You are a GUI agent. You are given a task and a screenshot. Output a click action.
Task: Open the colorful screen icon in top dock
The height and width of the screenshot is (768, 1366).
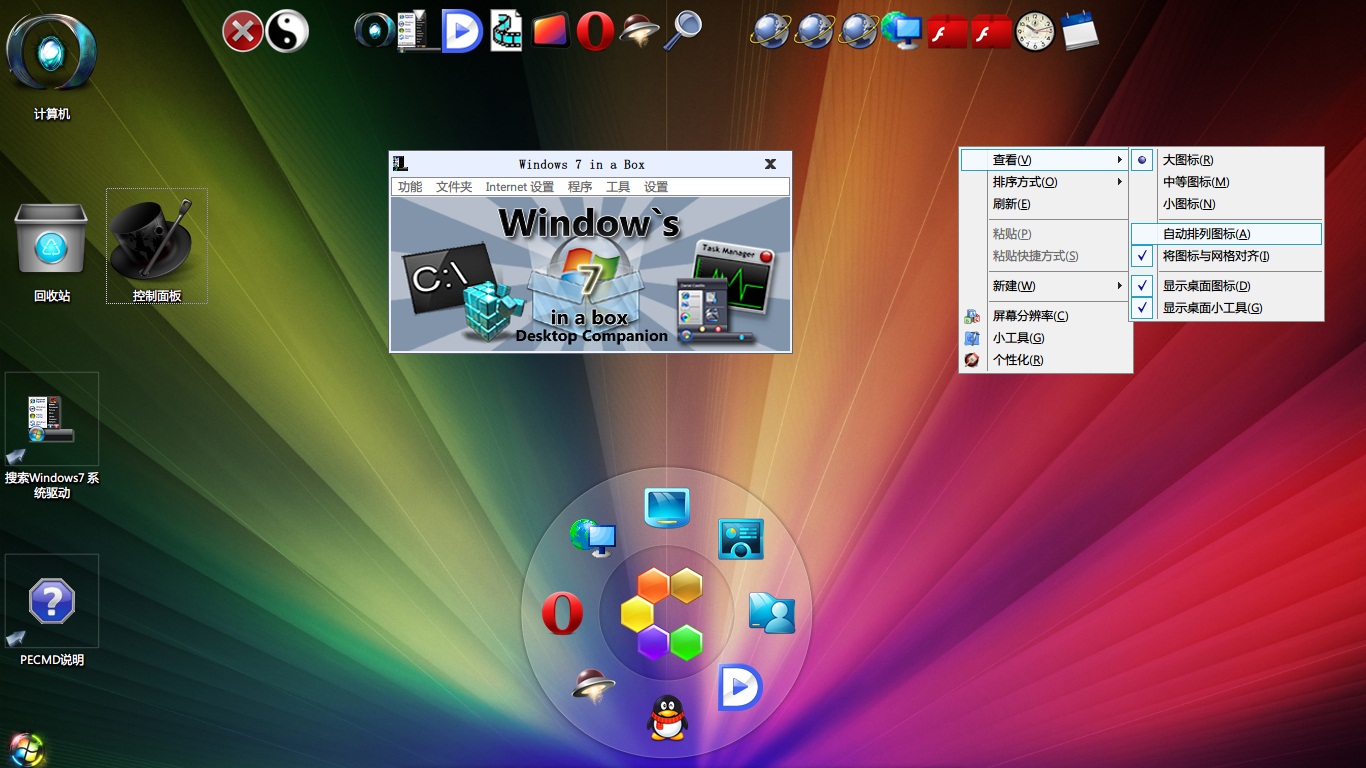[x=550, y=31]
